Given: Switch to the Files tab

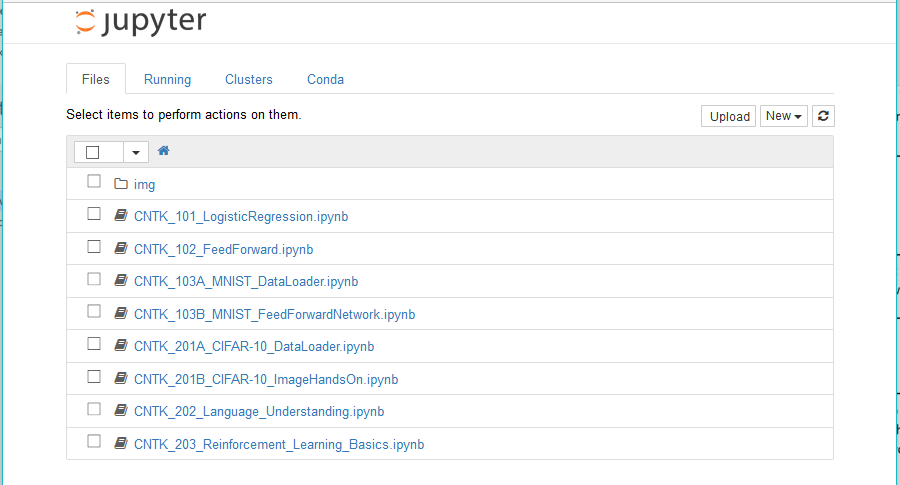Looking at the screenshot, I should [95, 79].
